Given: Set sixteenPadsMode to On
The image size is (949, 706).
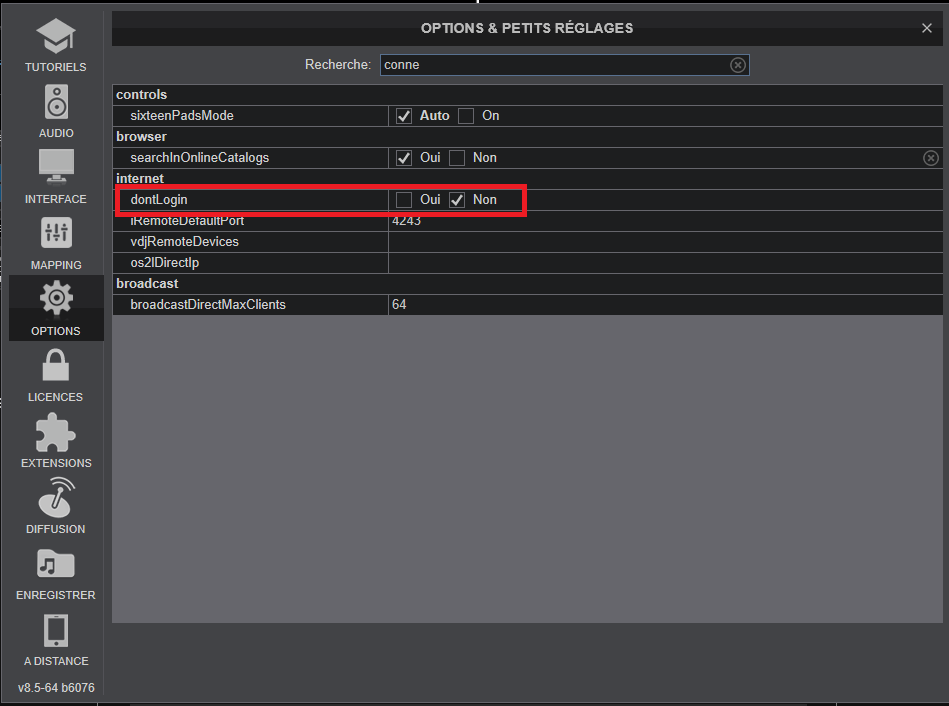Looking at the screenshot, I should pyautogui.click(x=466, y=116).
